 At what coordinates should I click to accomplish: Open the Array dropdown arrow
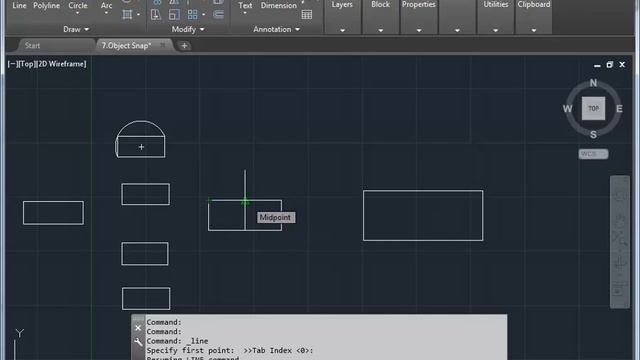[203, 15]
